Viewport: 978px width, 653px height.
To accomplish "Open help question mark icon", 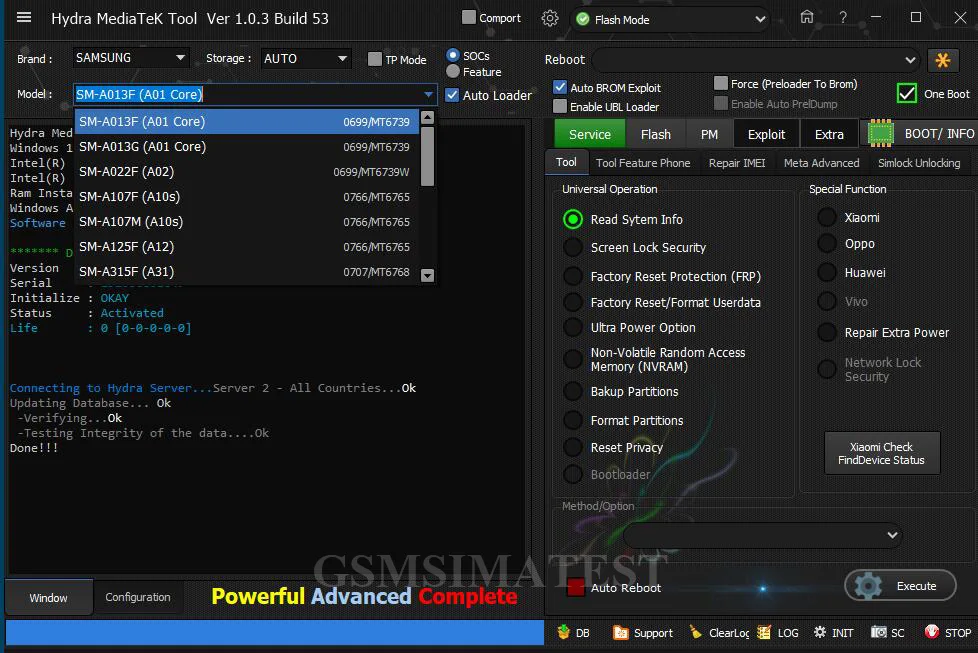I will (843, 17).
